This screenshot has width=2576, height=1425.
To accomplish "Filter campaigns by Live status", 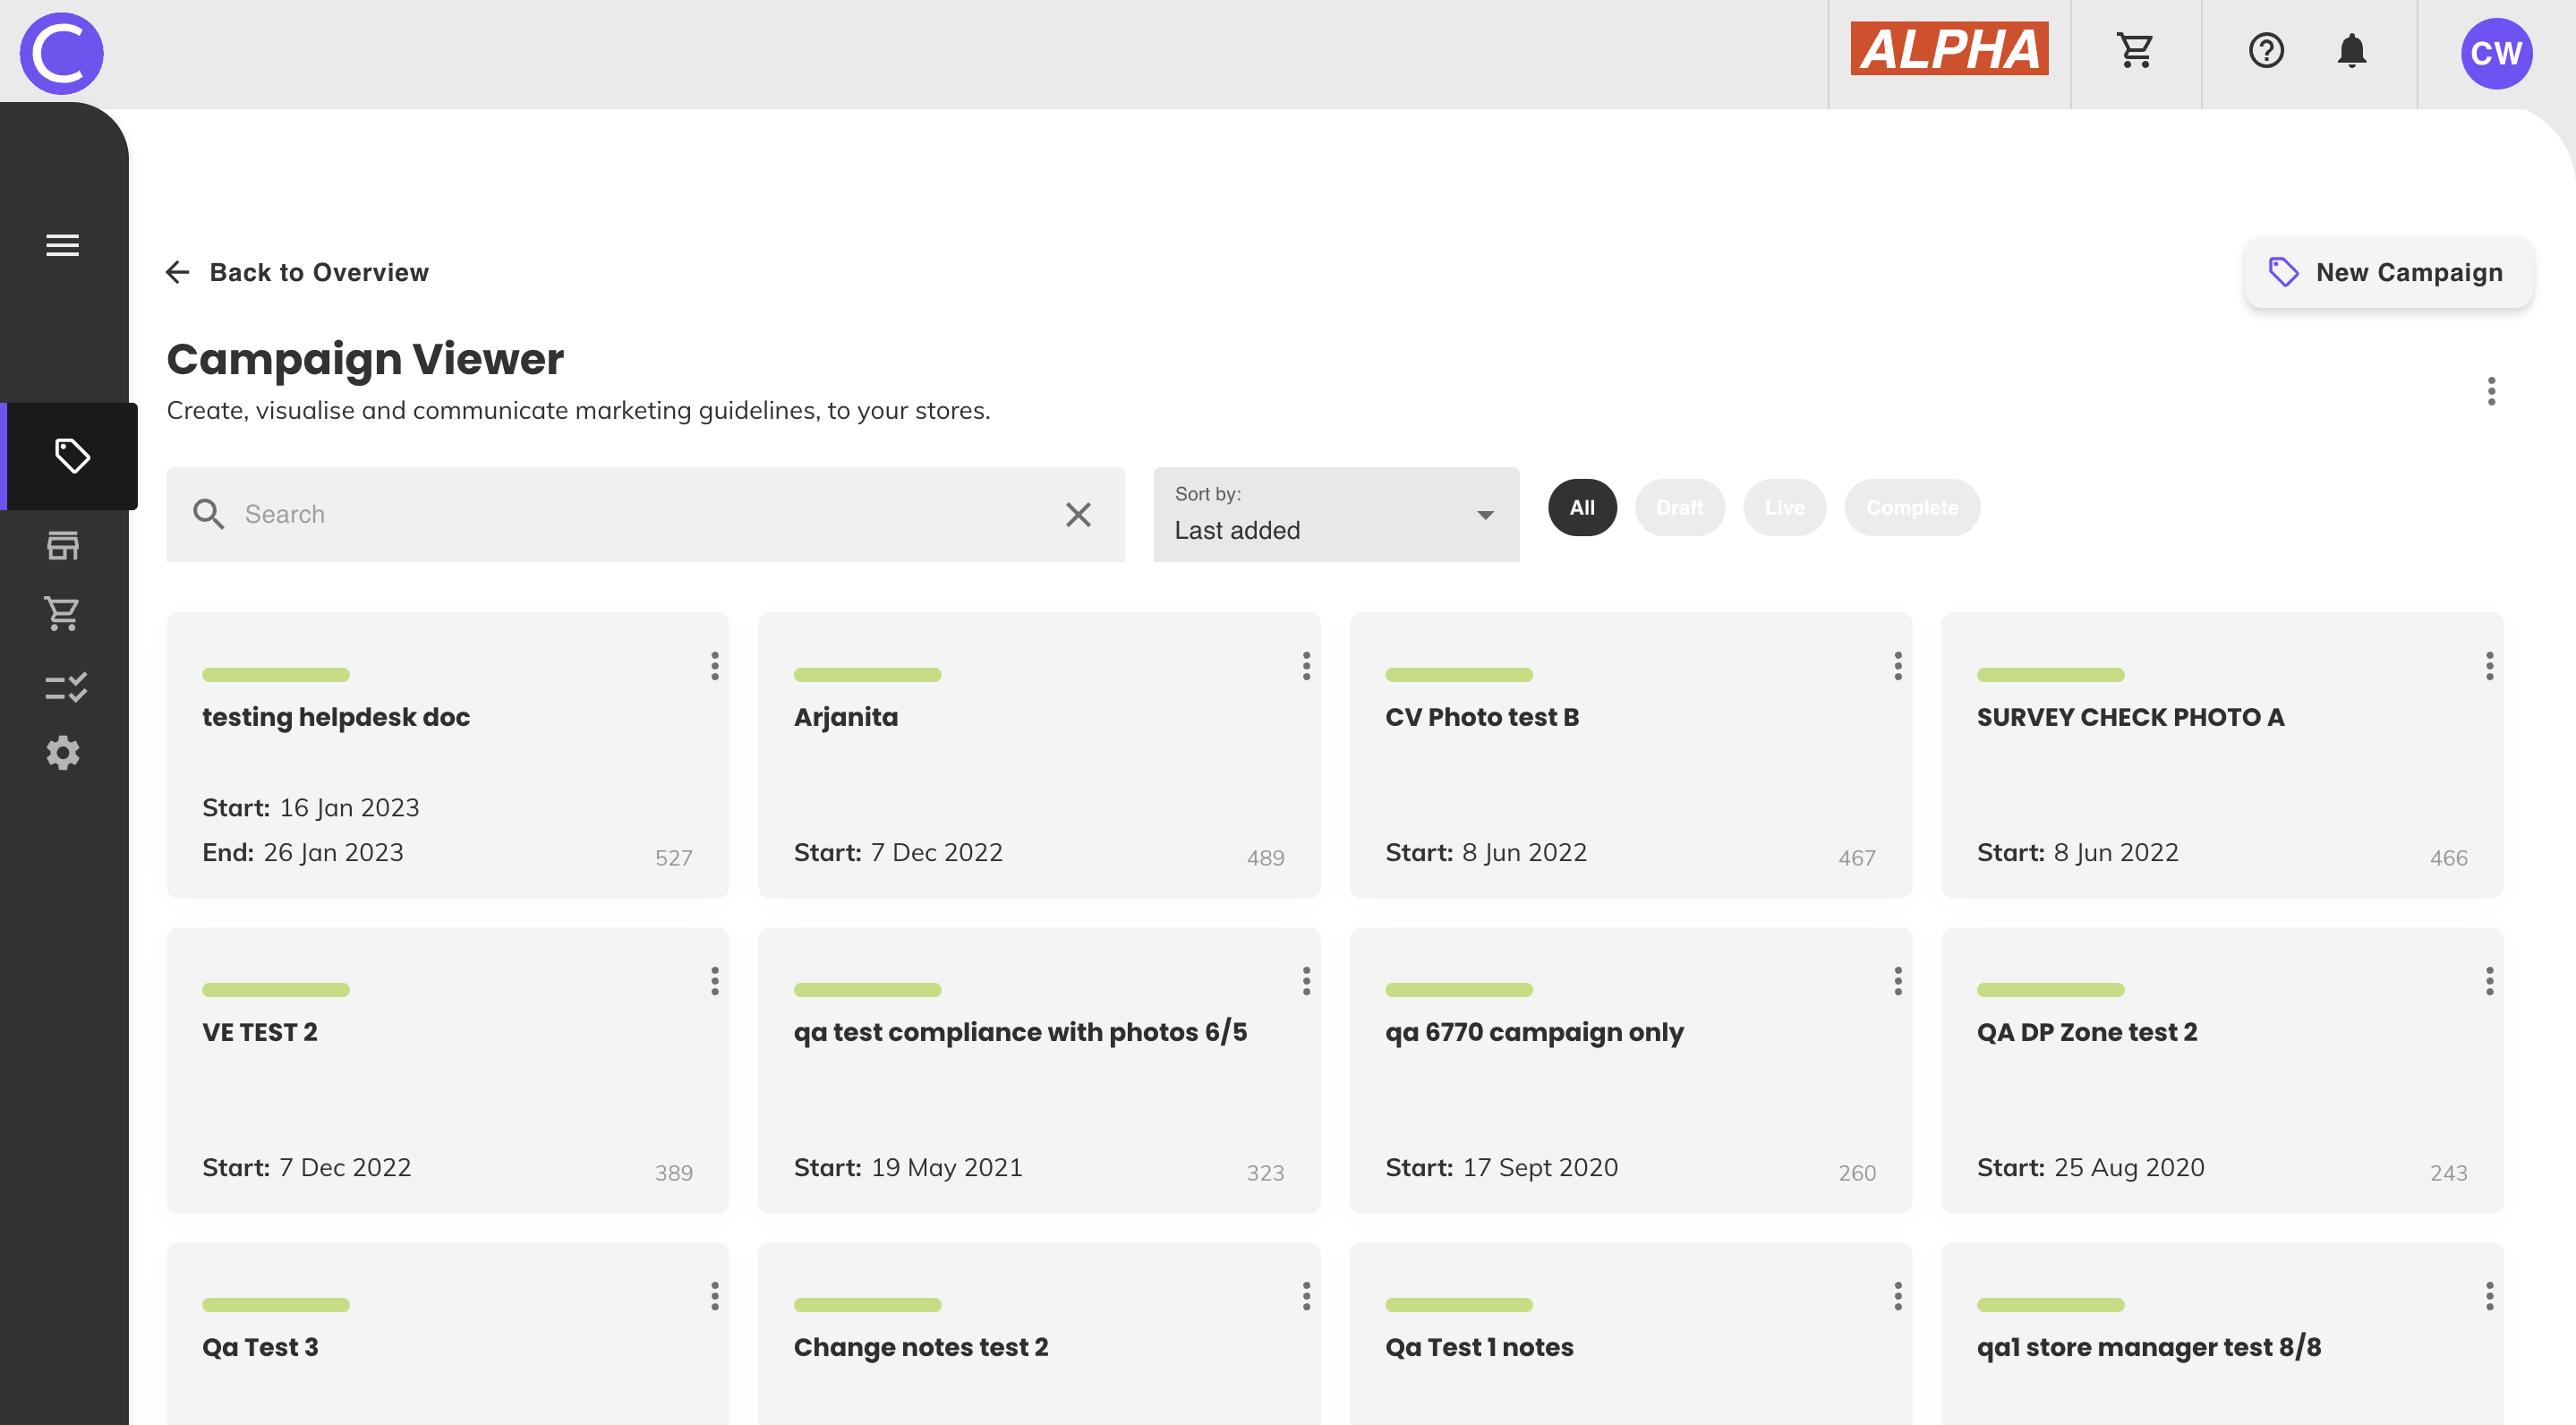I will (x=1784, y=508).
